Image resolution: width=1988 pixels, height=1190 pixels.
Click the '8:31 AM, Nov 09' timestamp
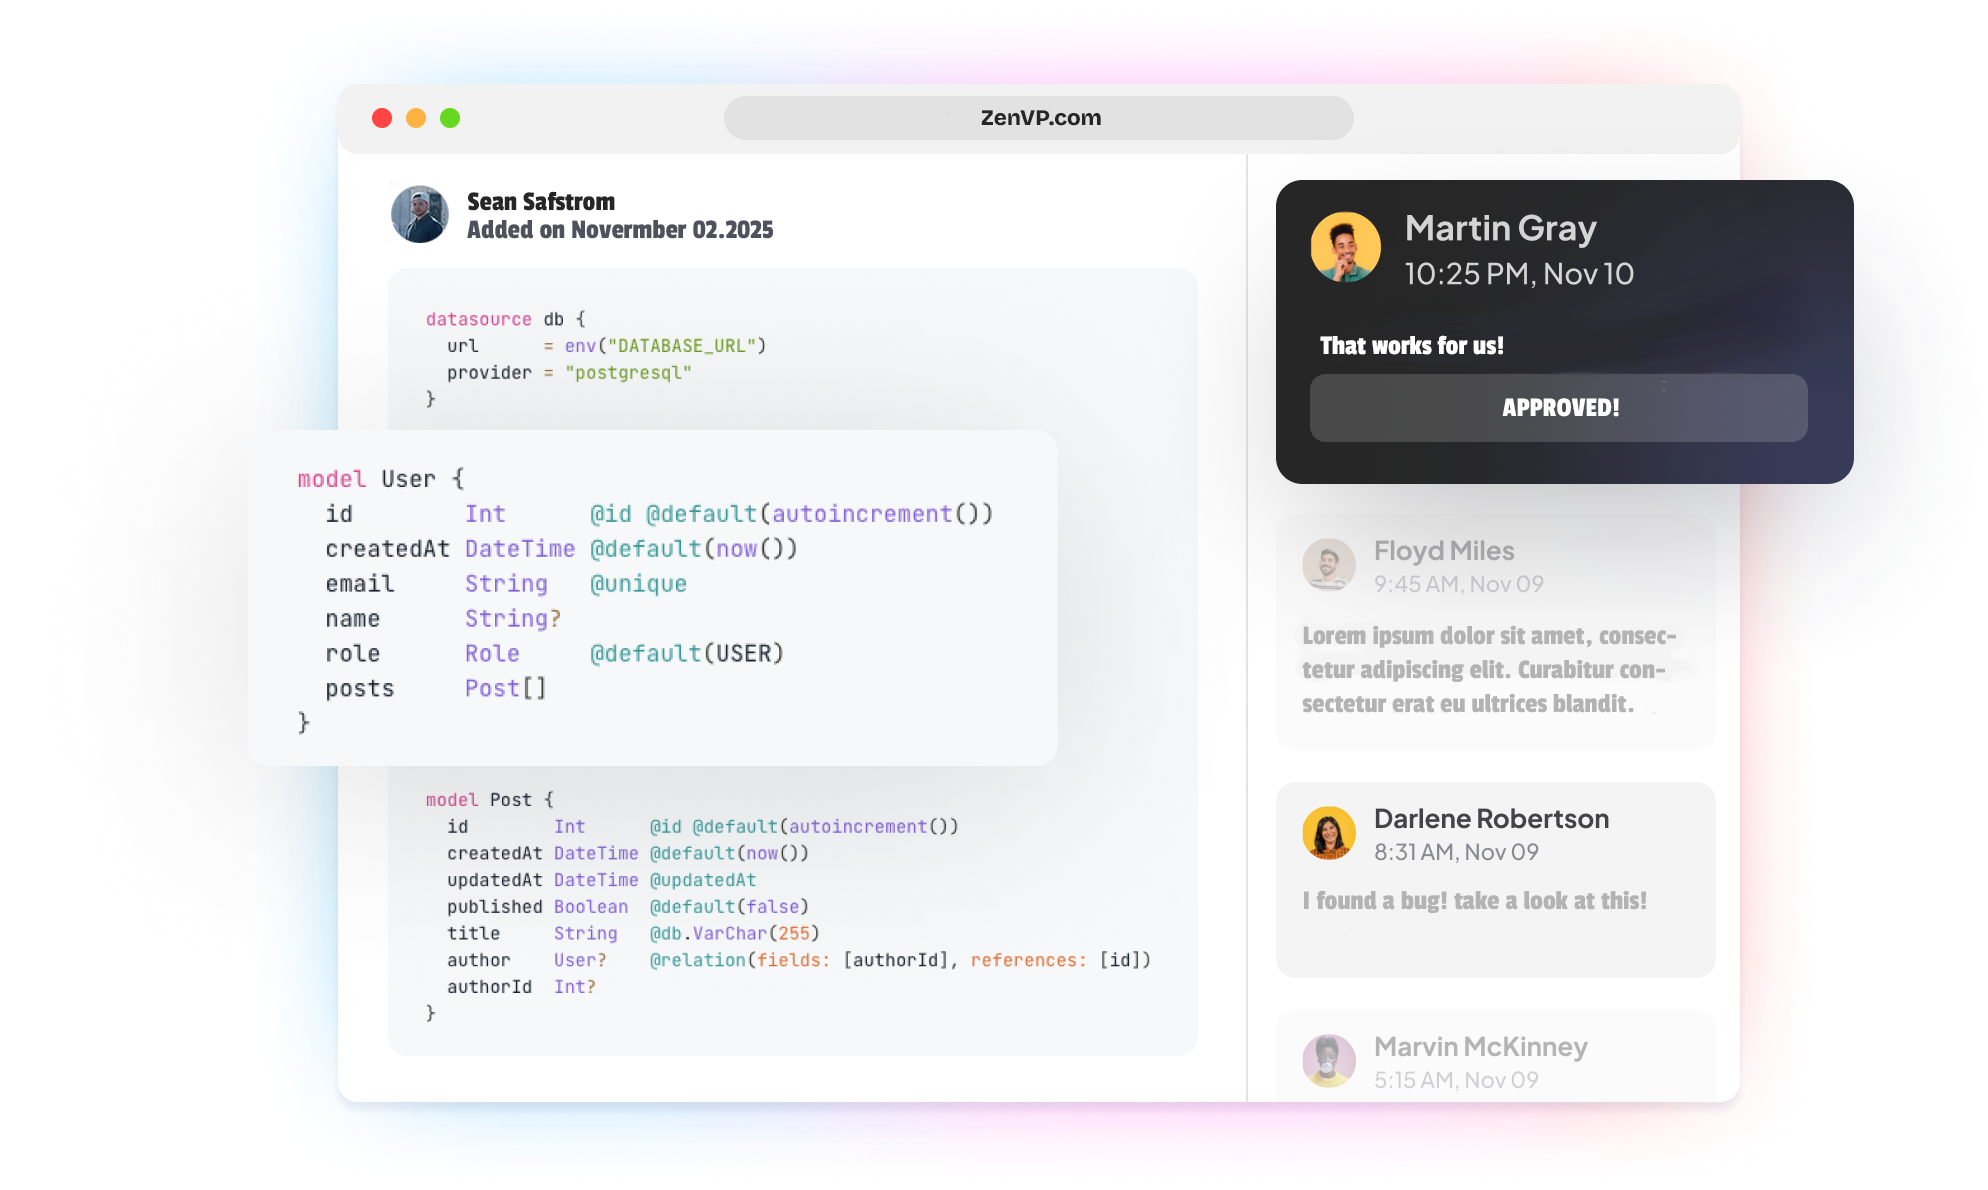1456,852
